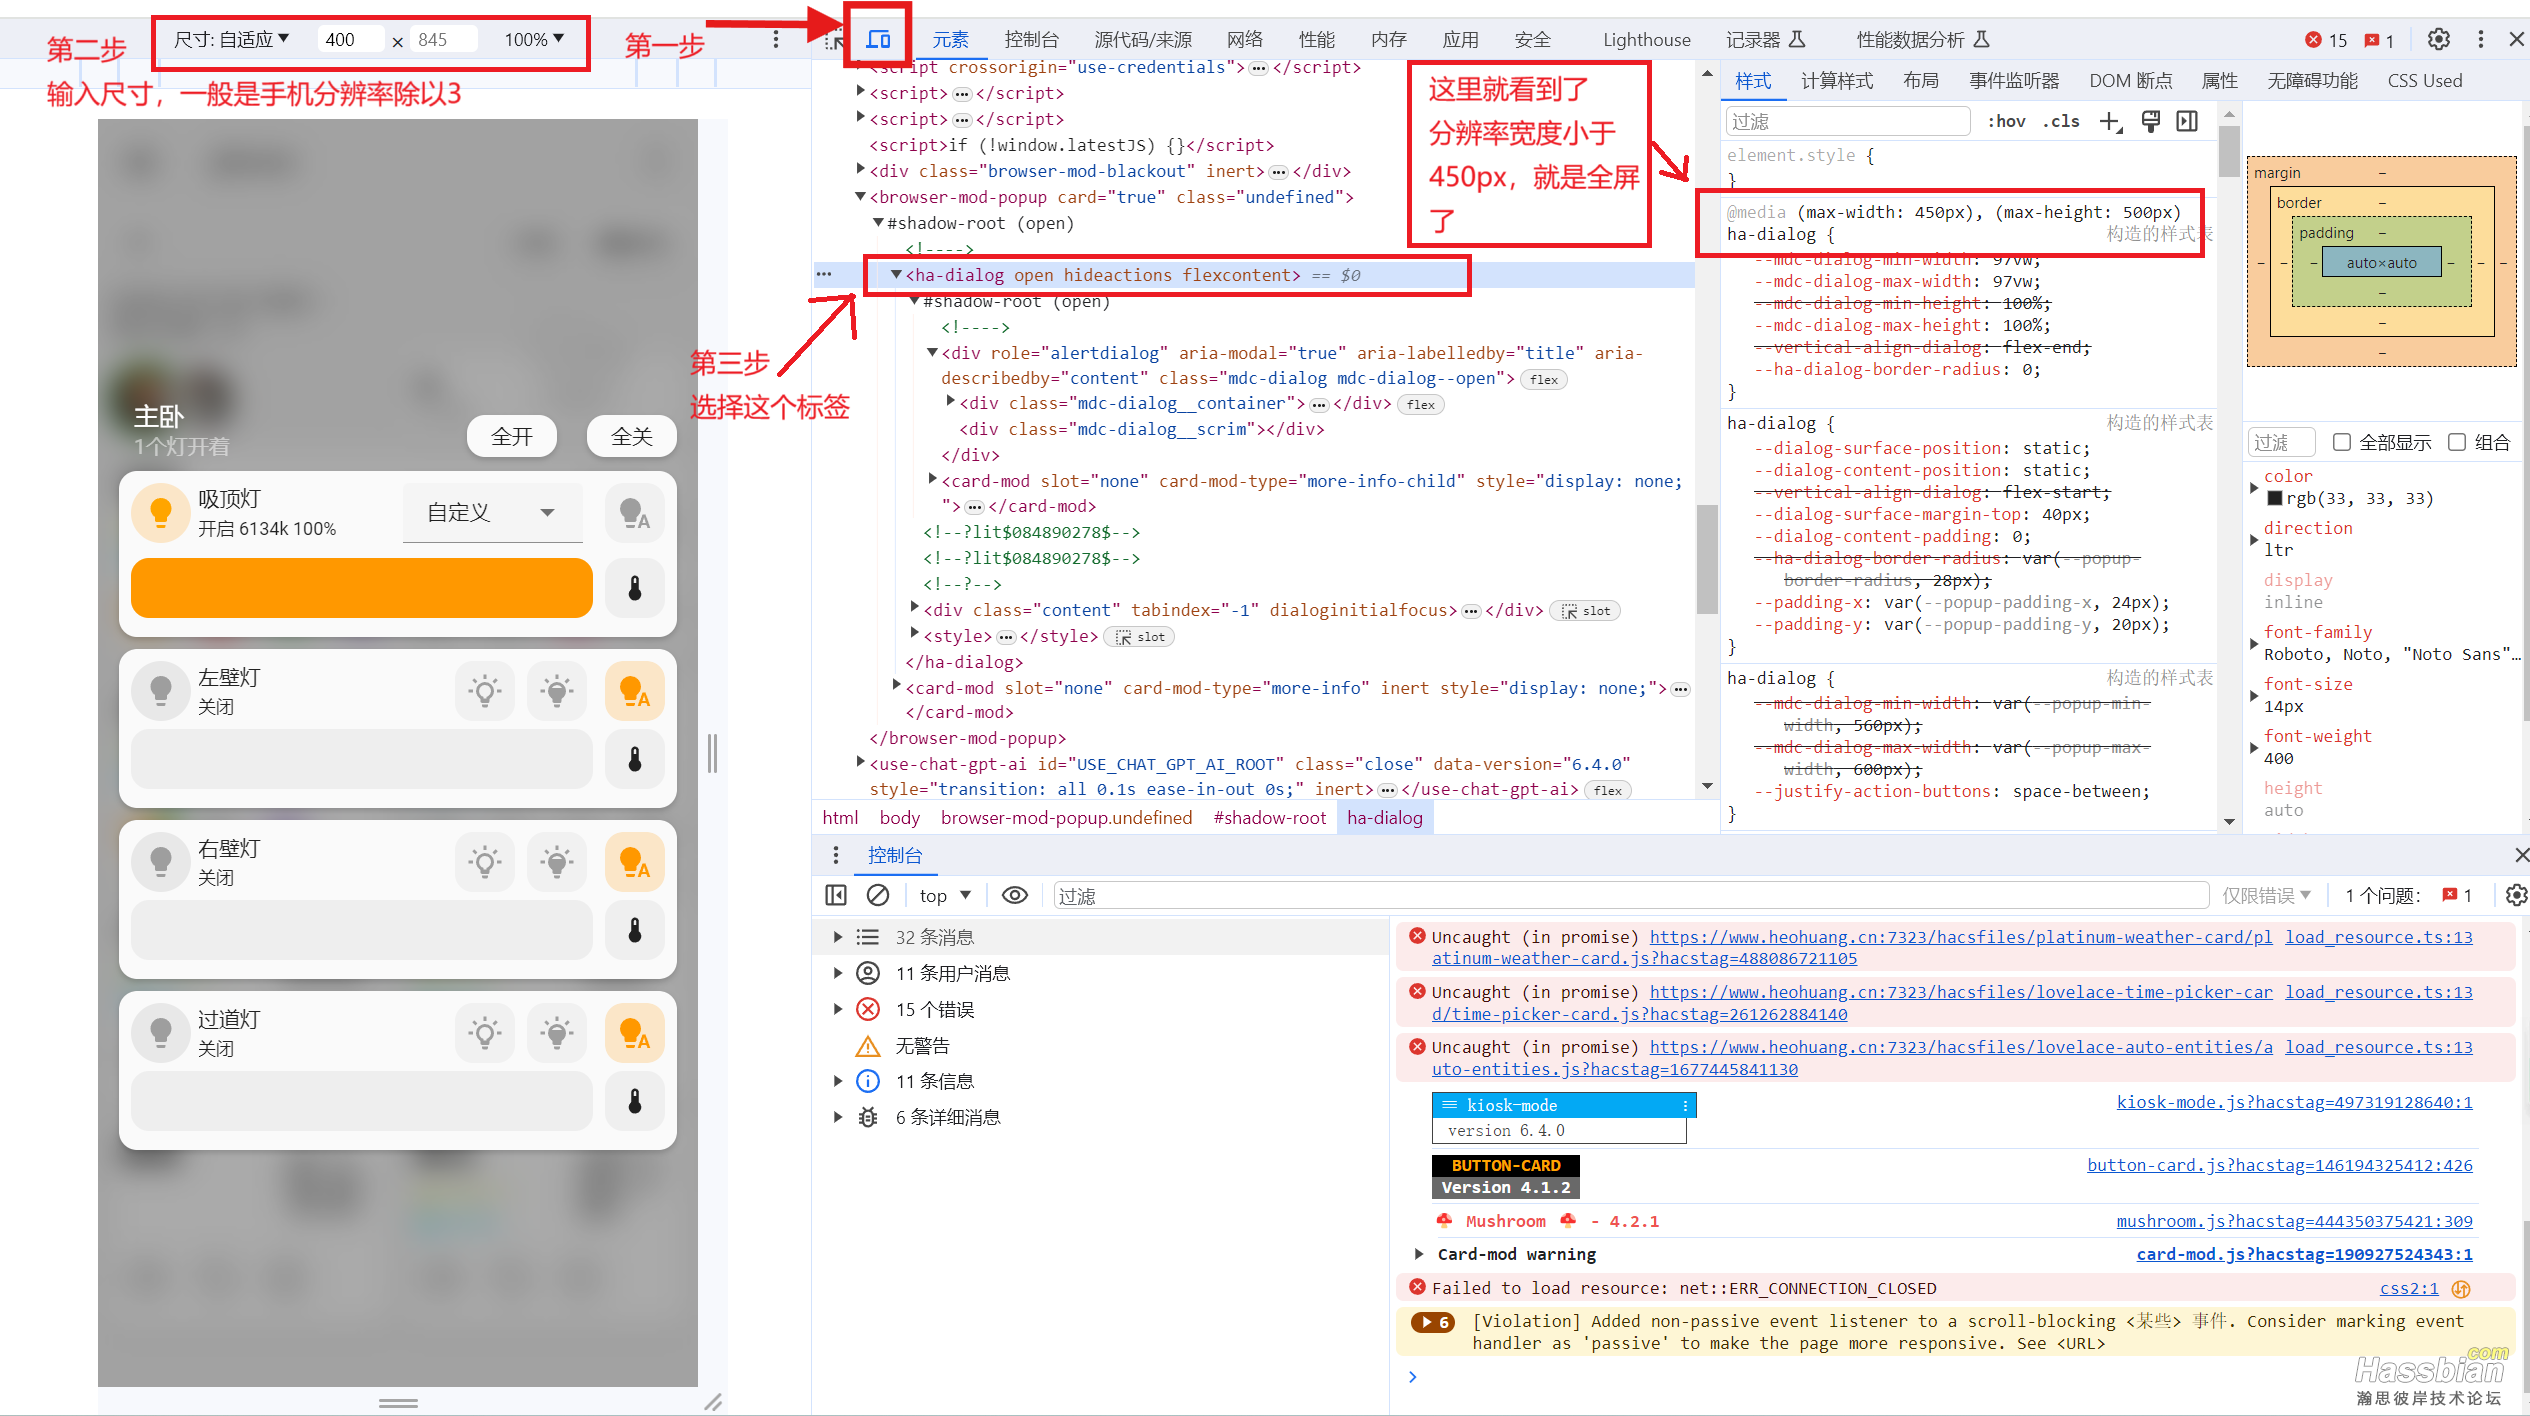Expand the color computed property
Viewport: 2530px width, 1416px height.
click(x=2254, y=487)
